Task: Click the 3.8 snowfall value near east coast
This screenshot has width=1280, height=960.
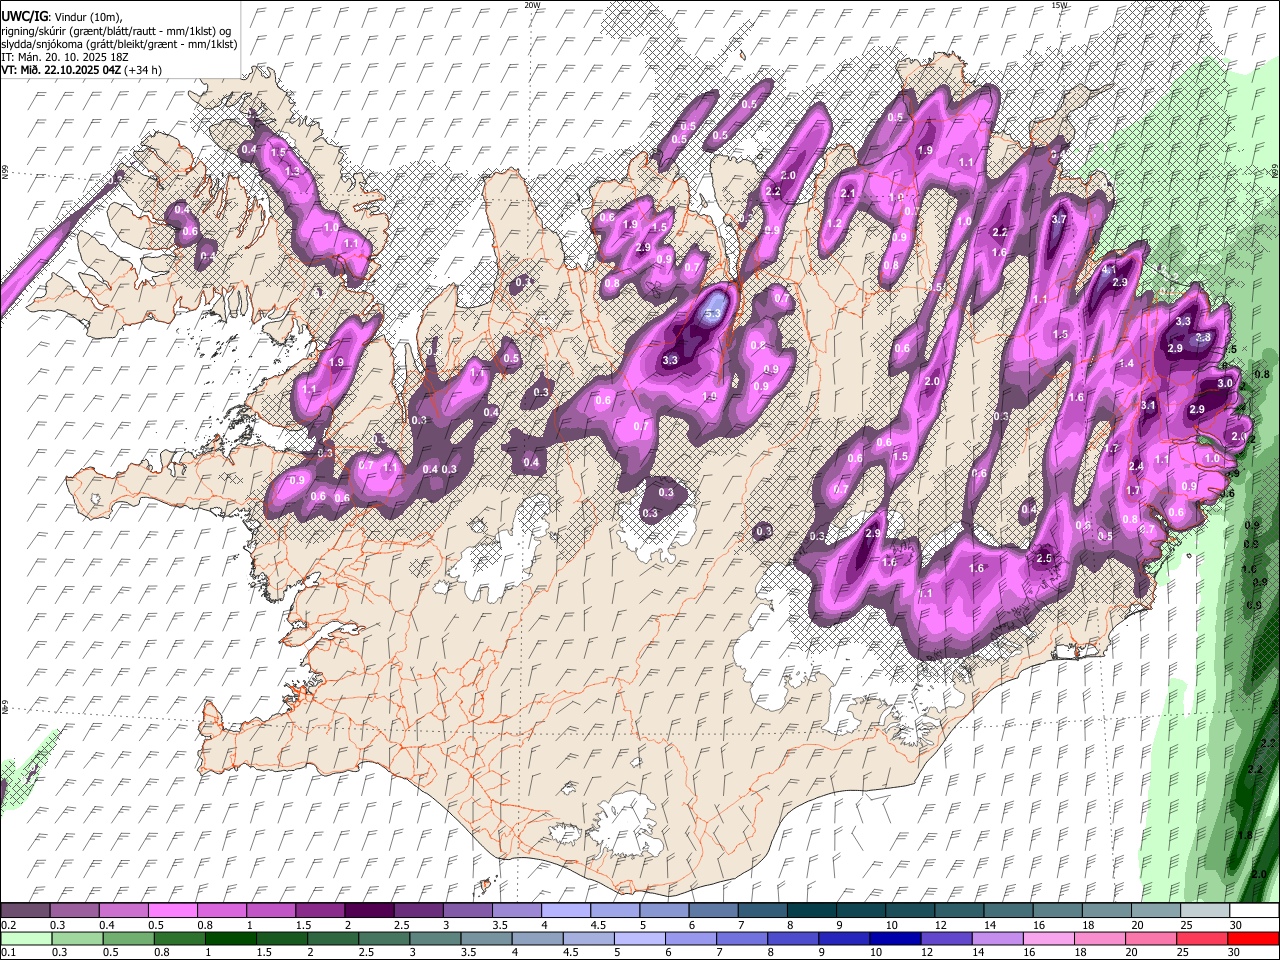Action: coord(1203,338)
